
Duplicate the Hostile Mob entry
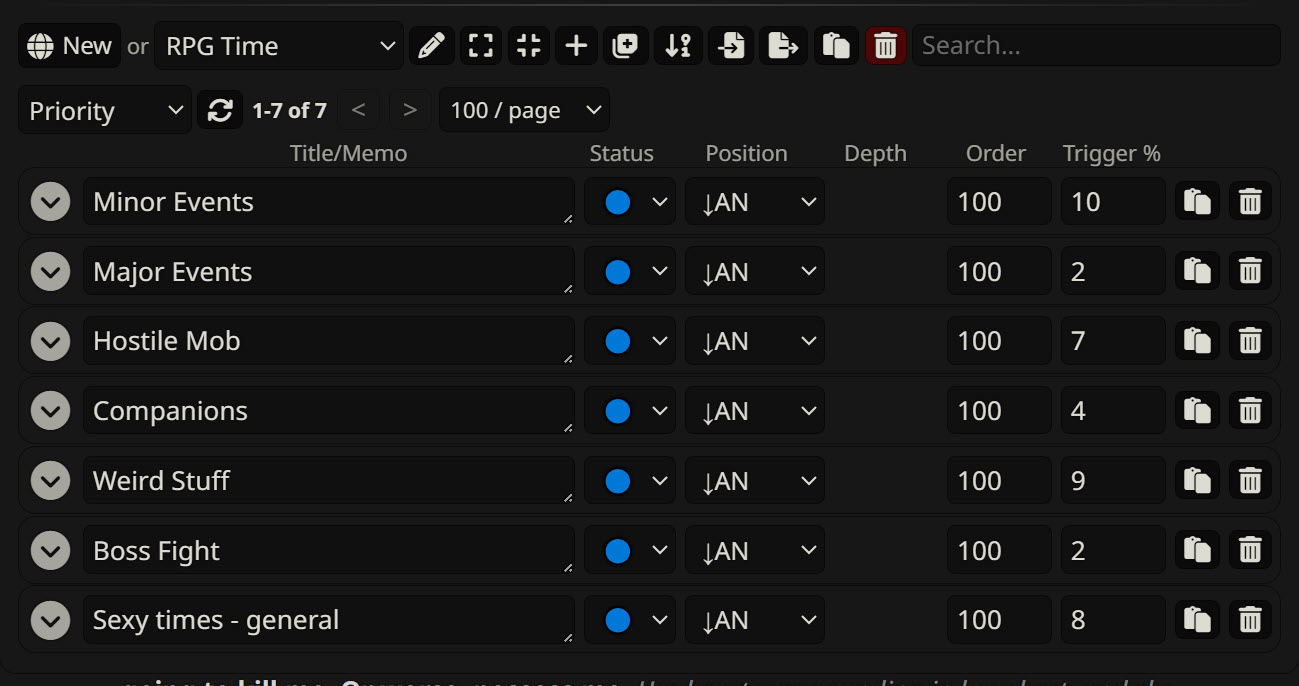(x=1197, y=341)
